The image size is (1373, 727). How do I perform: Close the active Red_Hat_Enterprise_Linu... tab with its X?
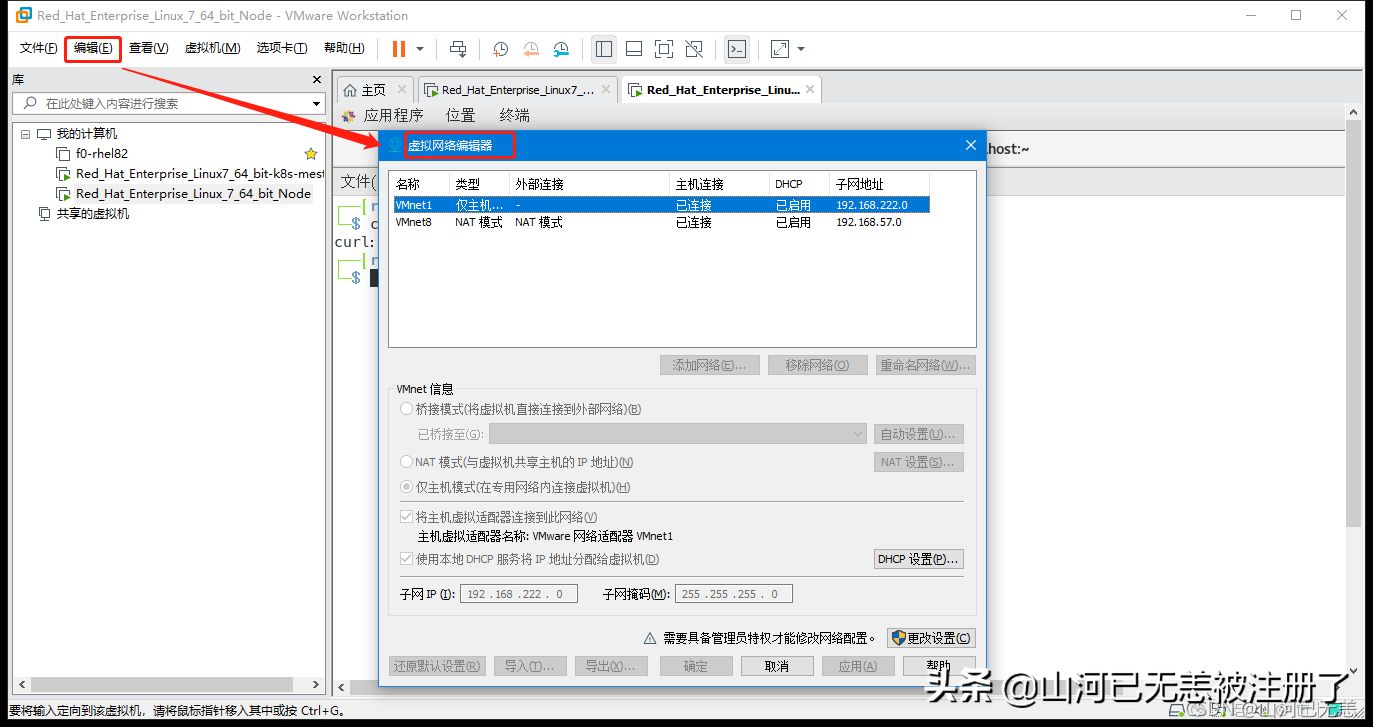[x=811, y=89]
